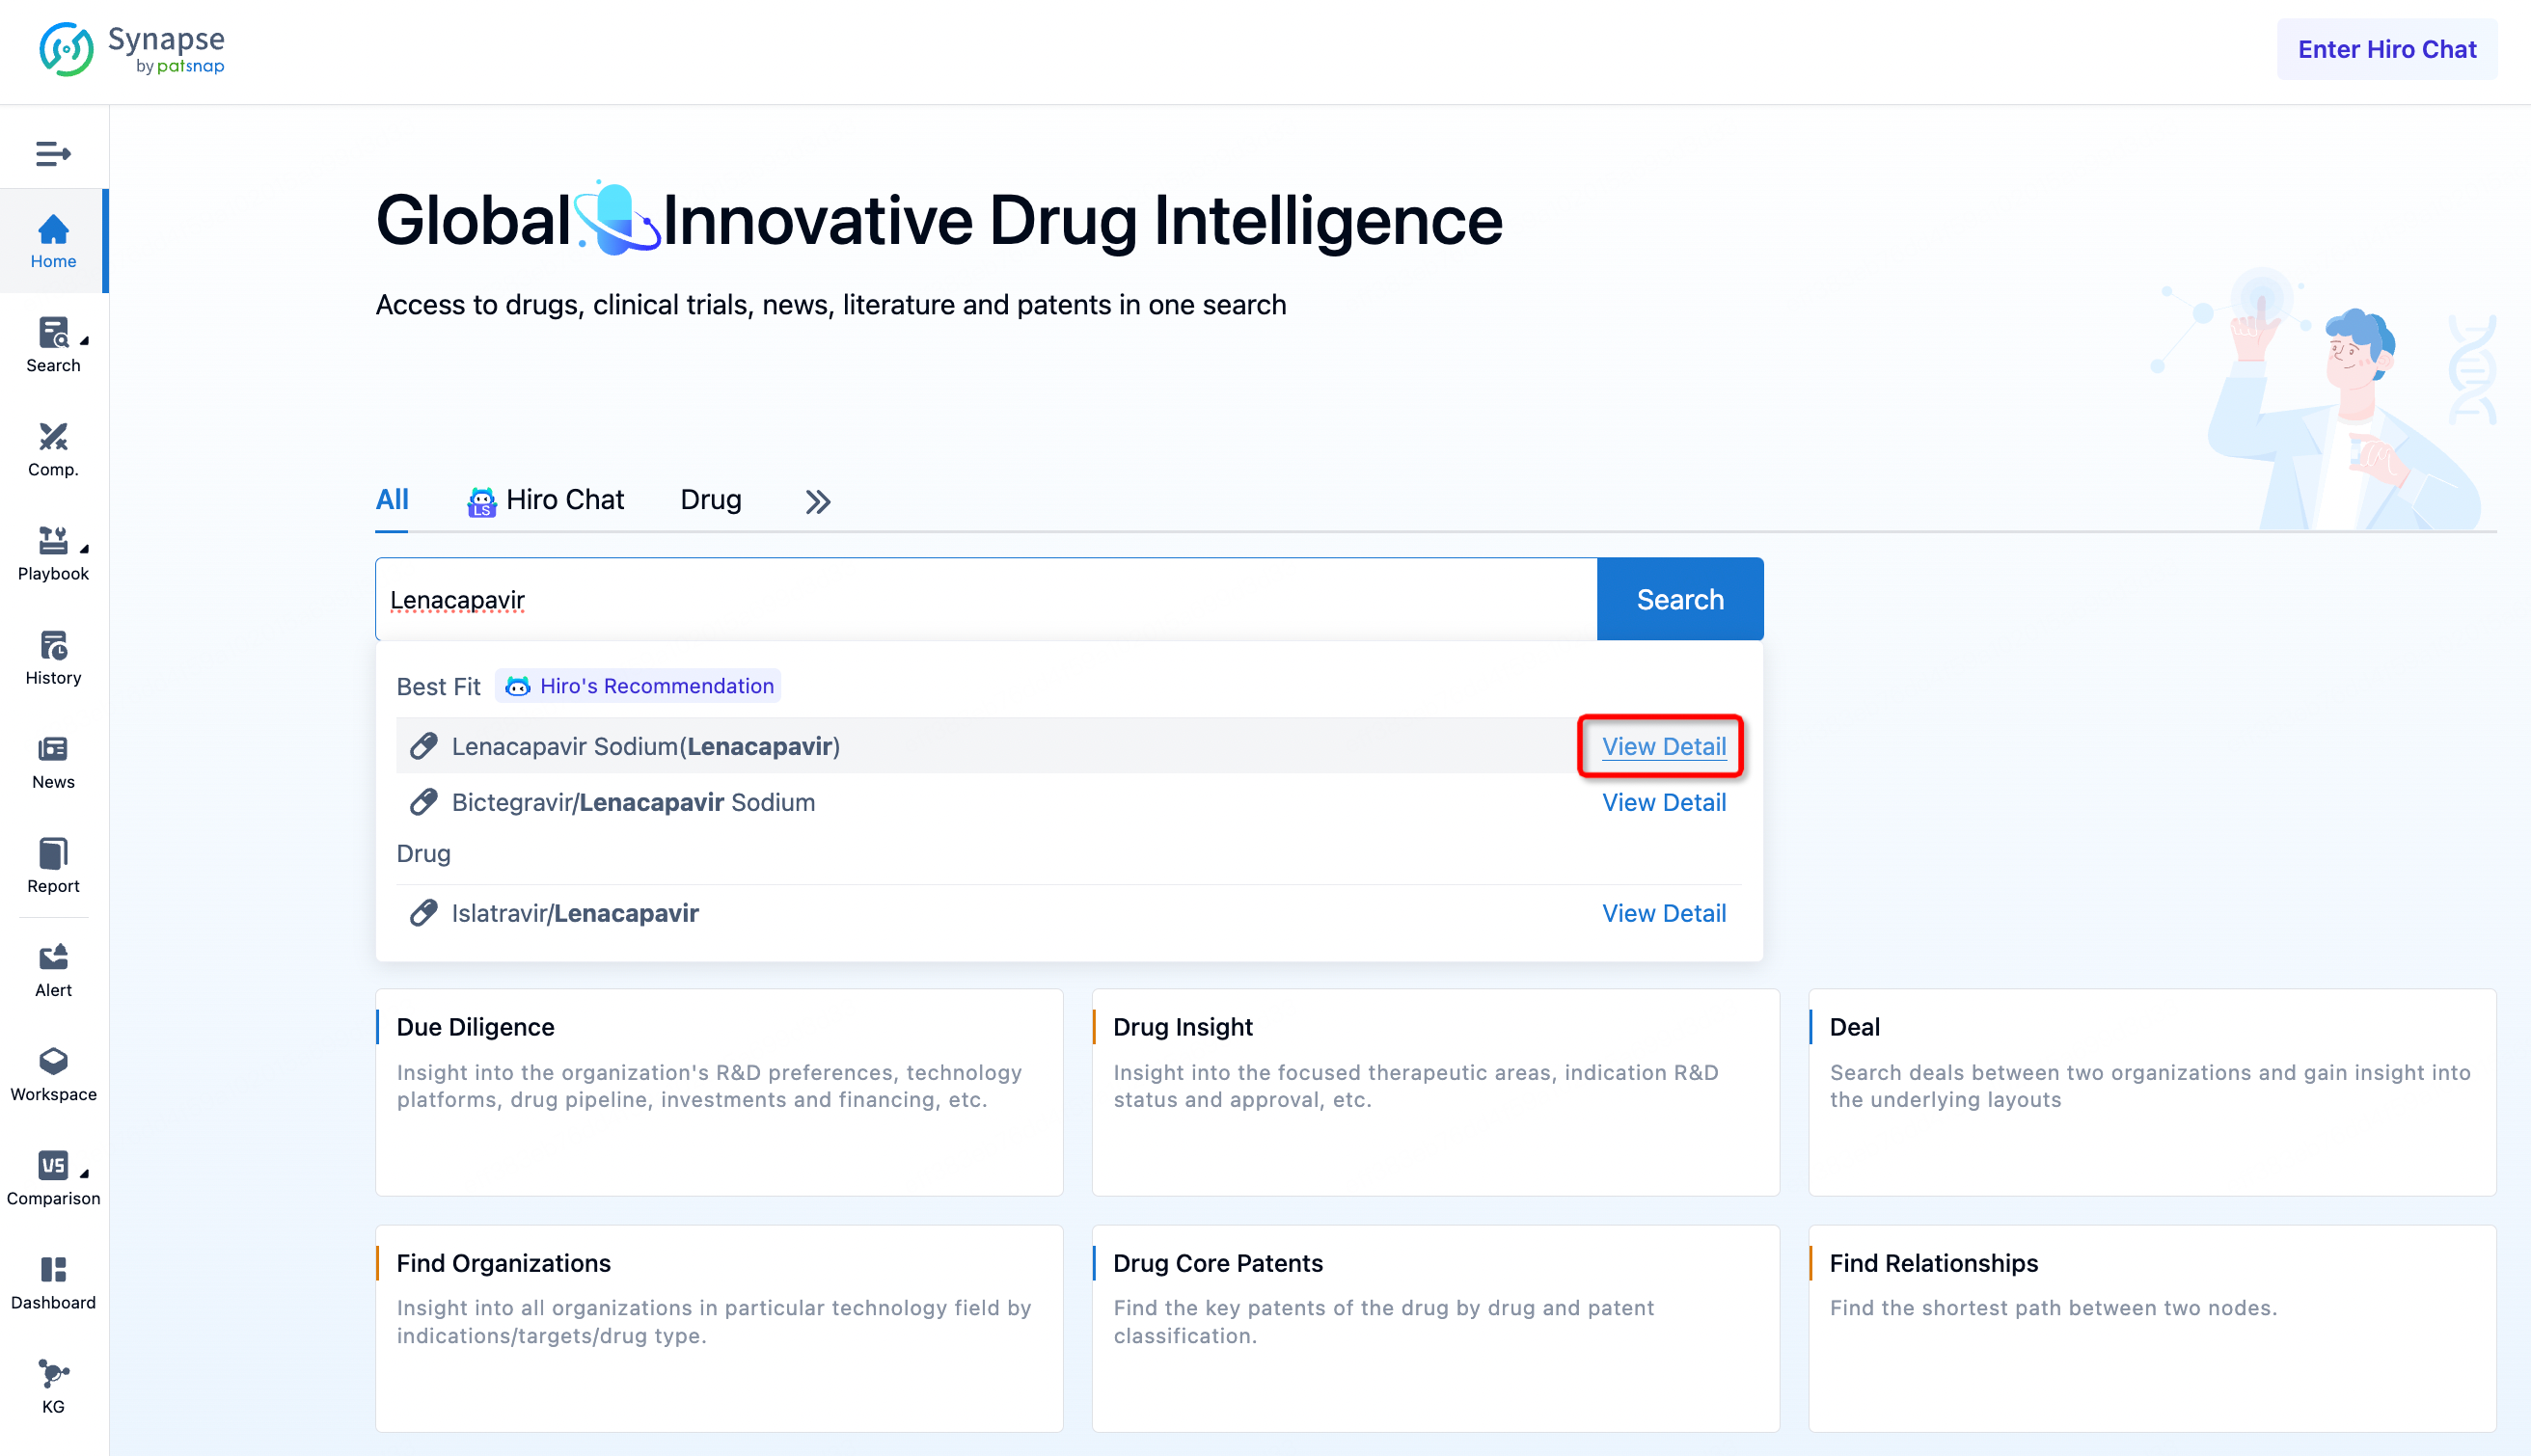
Task: Open Hiro Chat search tab
Action: pos(544,500)
